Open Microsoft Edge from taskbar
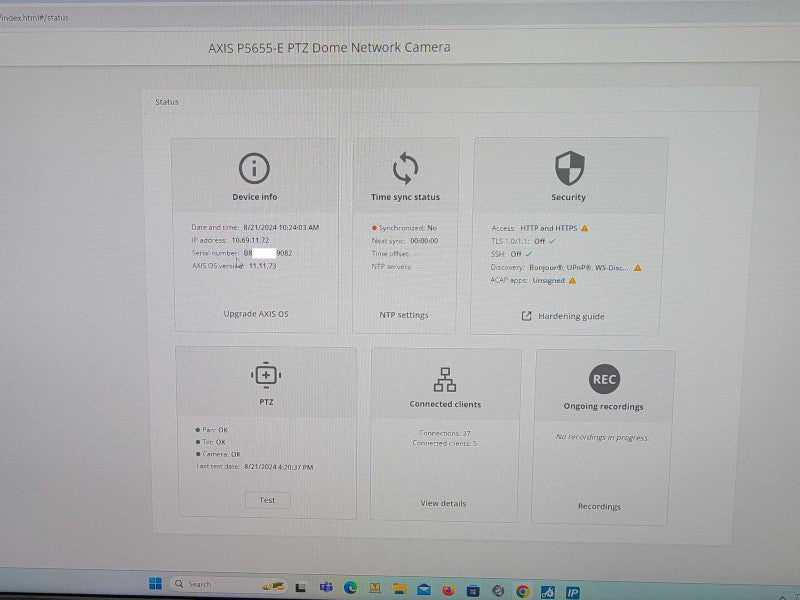800x600 pixels. point(350,588)
